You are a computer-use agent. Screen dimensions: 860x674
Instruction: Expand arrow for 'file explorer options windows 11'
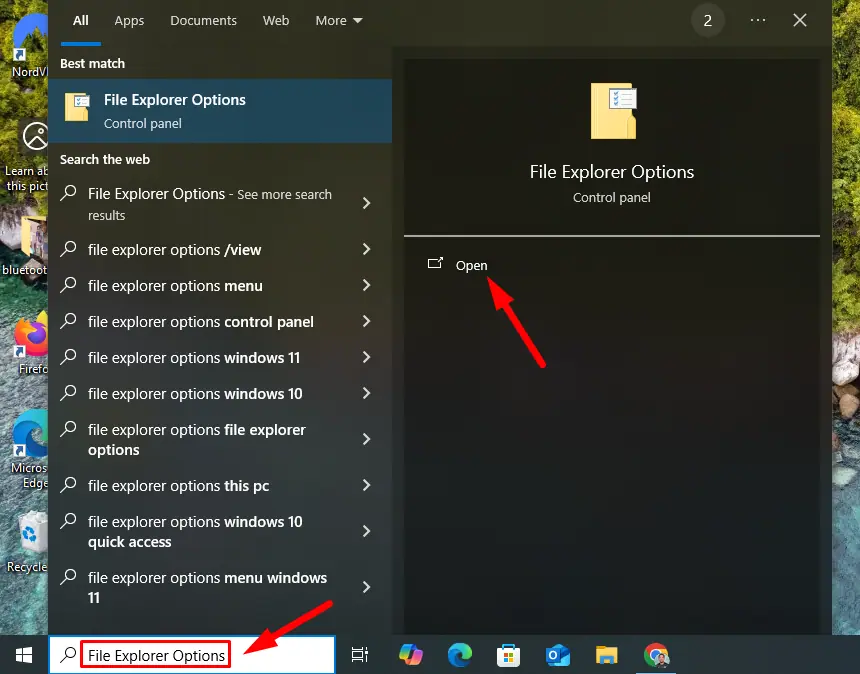coord(366,358)
